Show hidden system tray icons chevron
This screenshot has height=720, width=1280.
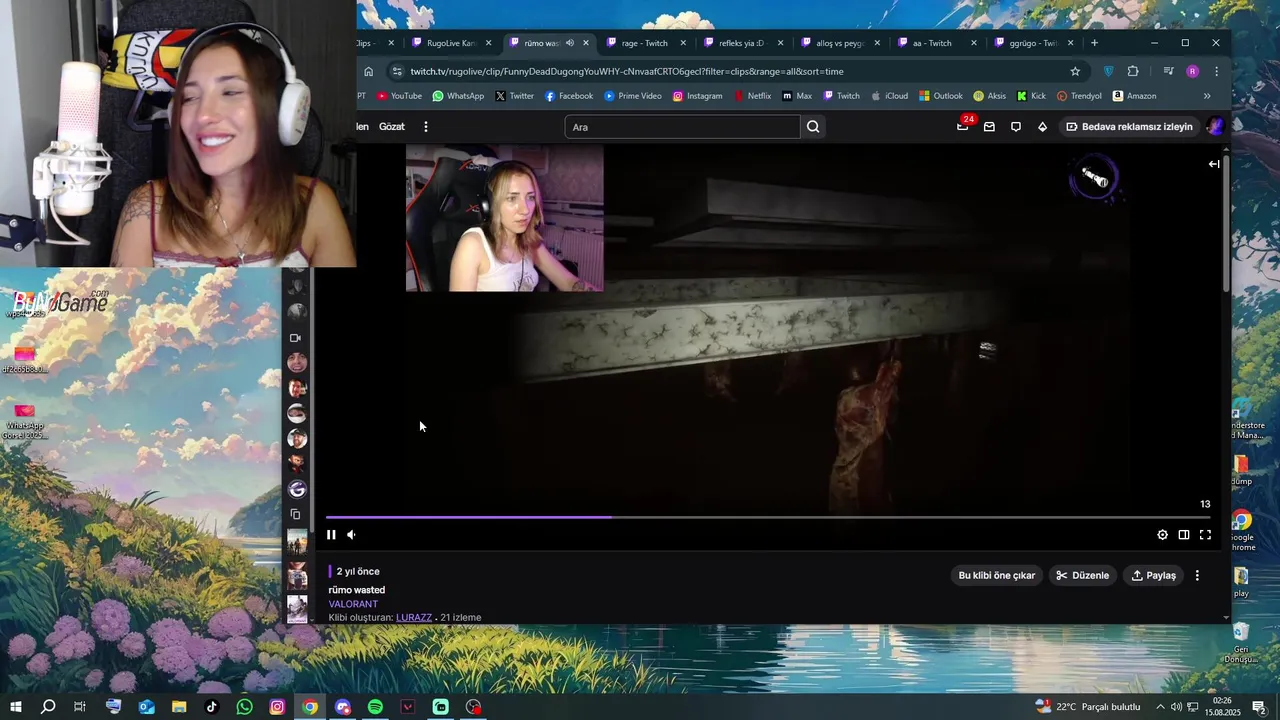[1160, 707]
